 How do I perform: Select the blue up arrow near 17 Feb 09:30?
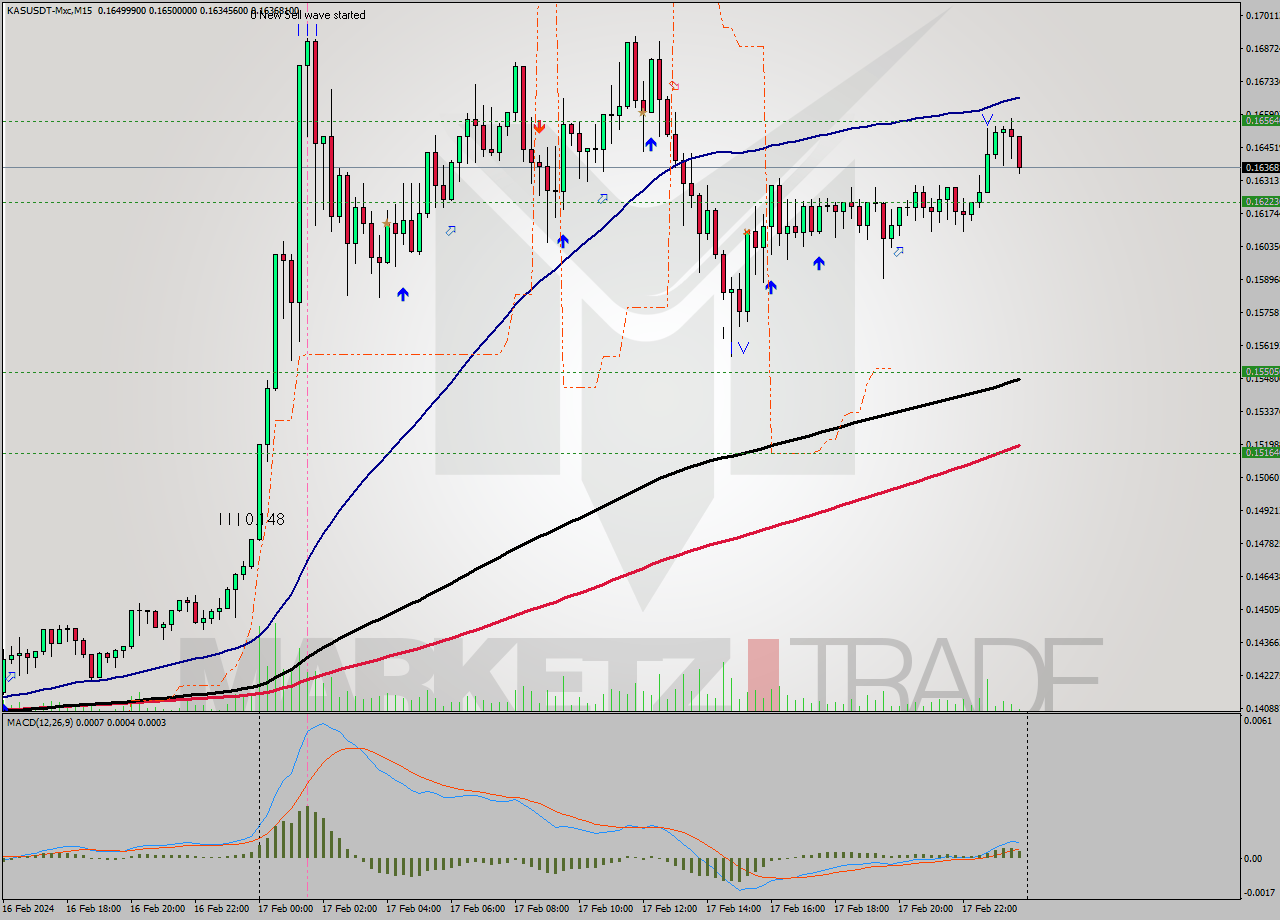pyautogui.click(x=563, y=241)
